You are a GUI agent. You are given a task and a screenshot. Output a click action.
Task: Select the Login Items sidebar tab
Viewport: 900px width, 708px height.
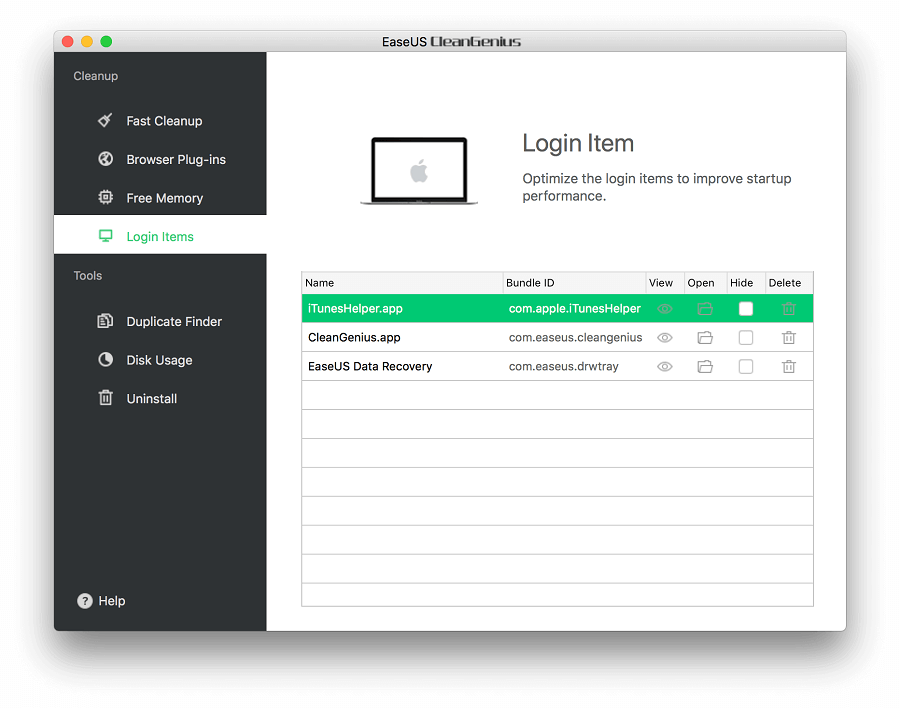coord(160,237)
